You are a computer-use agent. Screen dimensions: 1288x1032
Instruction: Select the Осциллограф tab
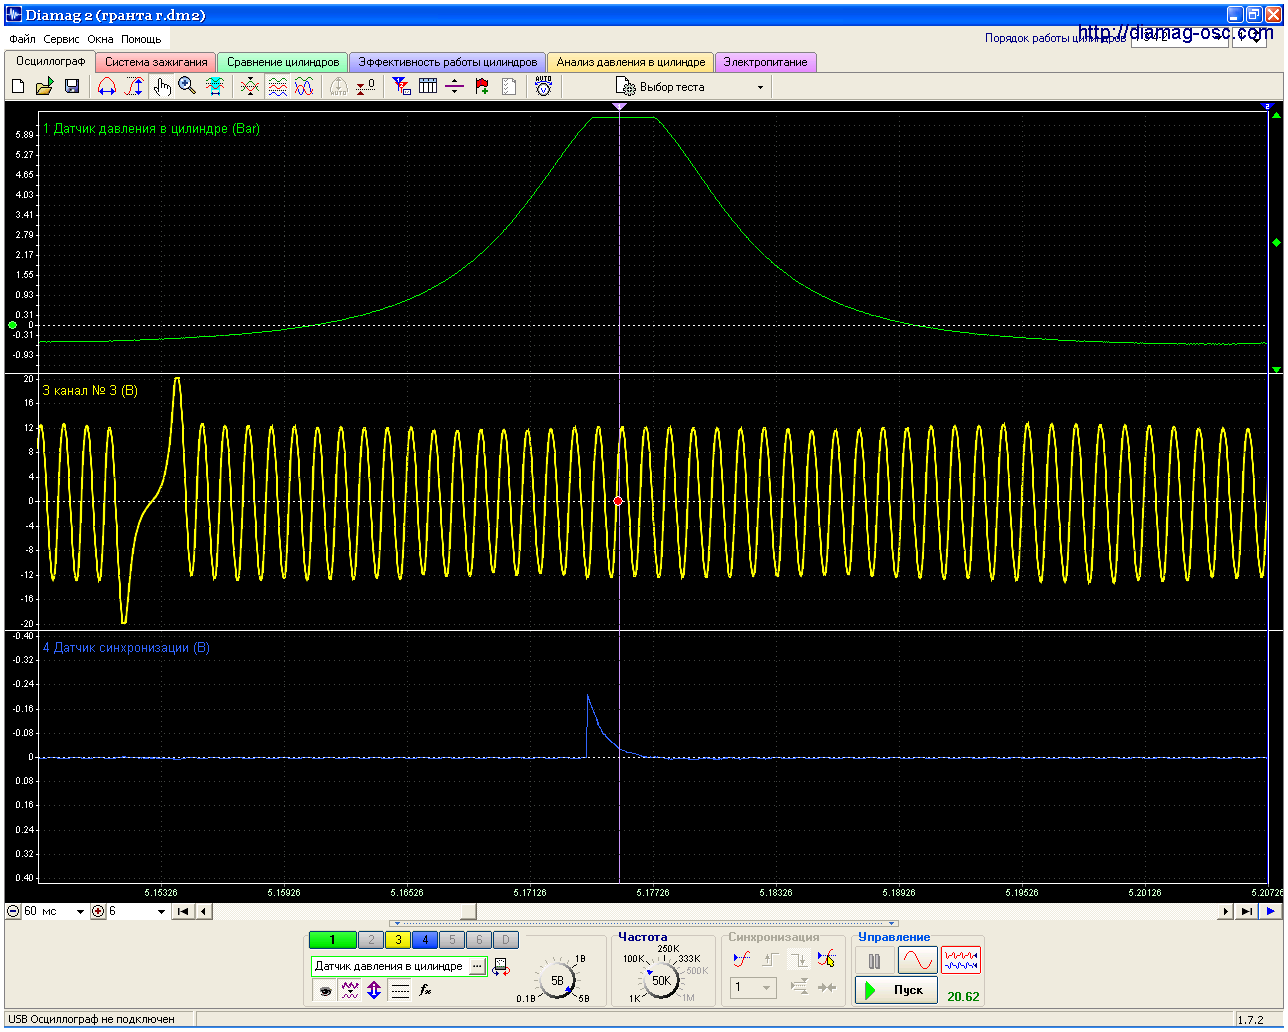coord(51,61)
